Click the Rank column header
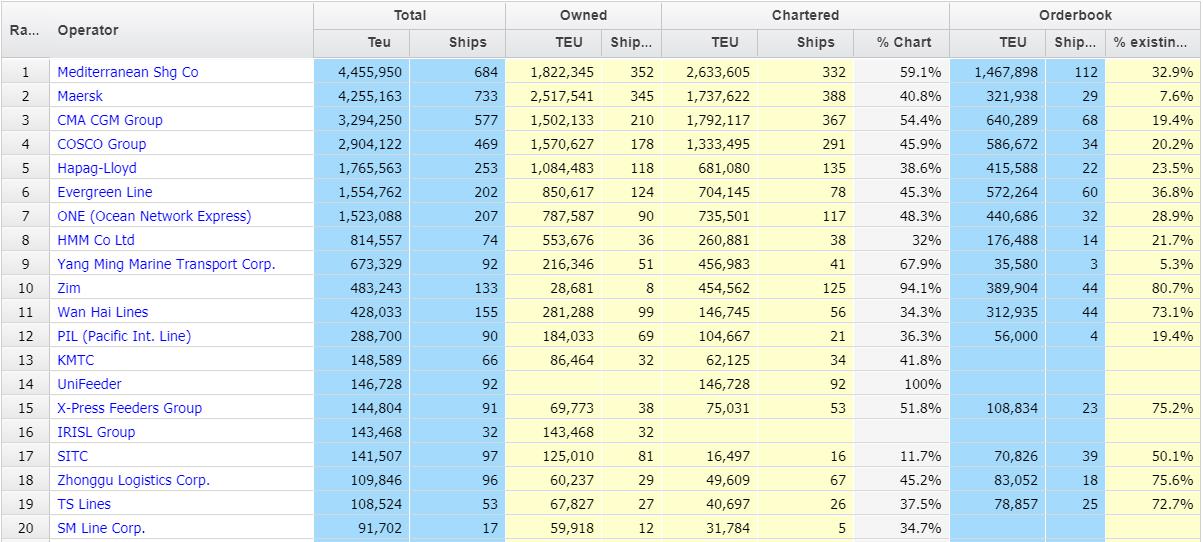Screen dimensions: 1203x542 [24, 30]
